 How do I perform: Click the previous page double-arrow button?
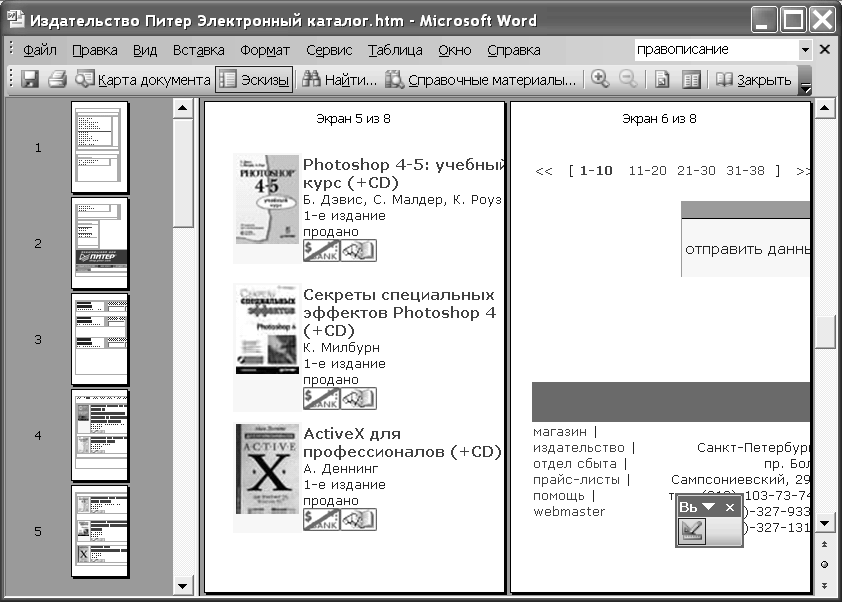824,545
